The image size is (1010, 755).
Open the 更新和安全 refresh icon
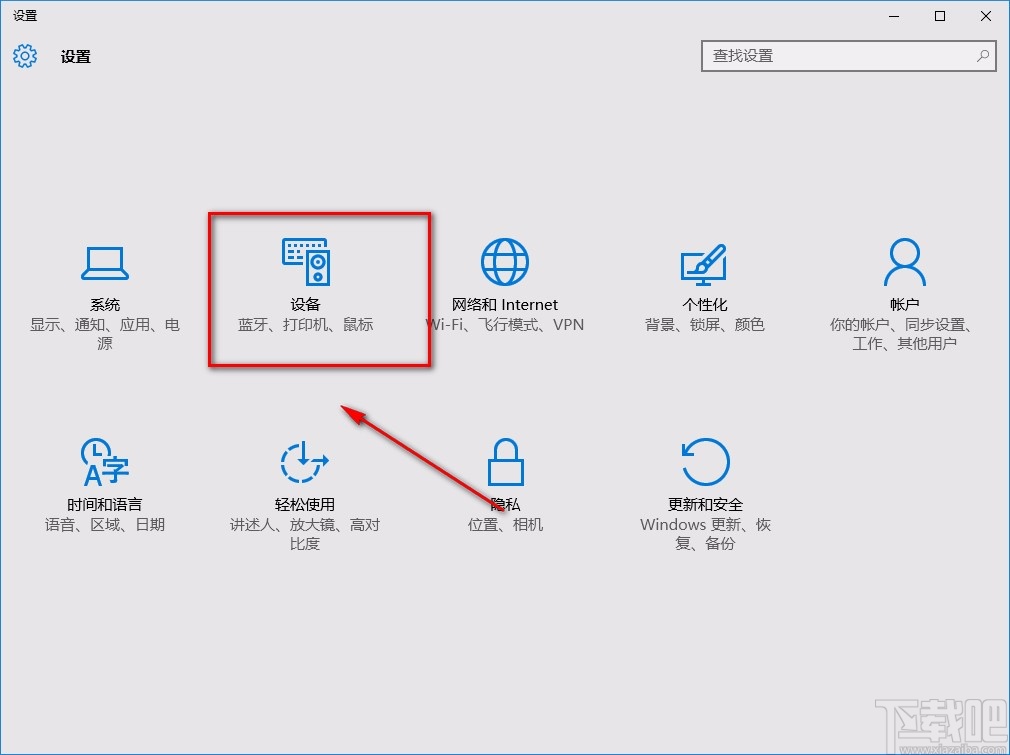pyautogui.click(x=704, y=462)
